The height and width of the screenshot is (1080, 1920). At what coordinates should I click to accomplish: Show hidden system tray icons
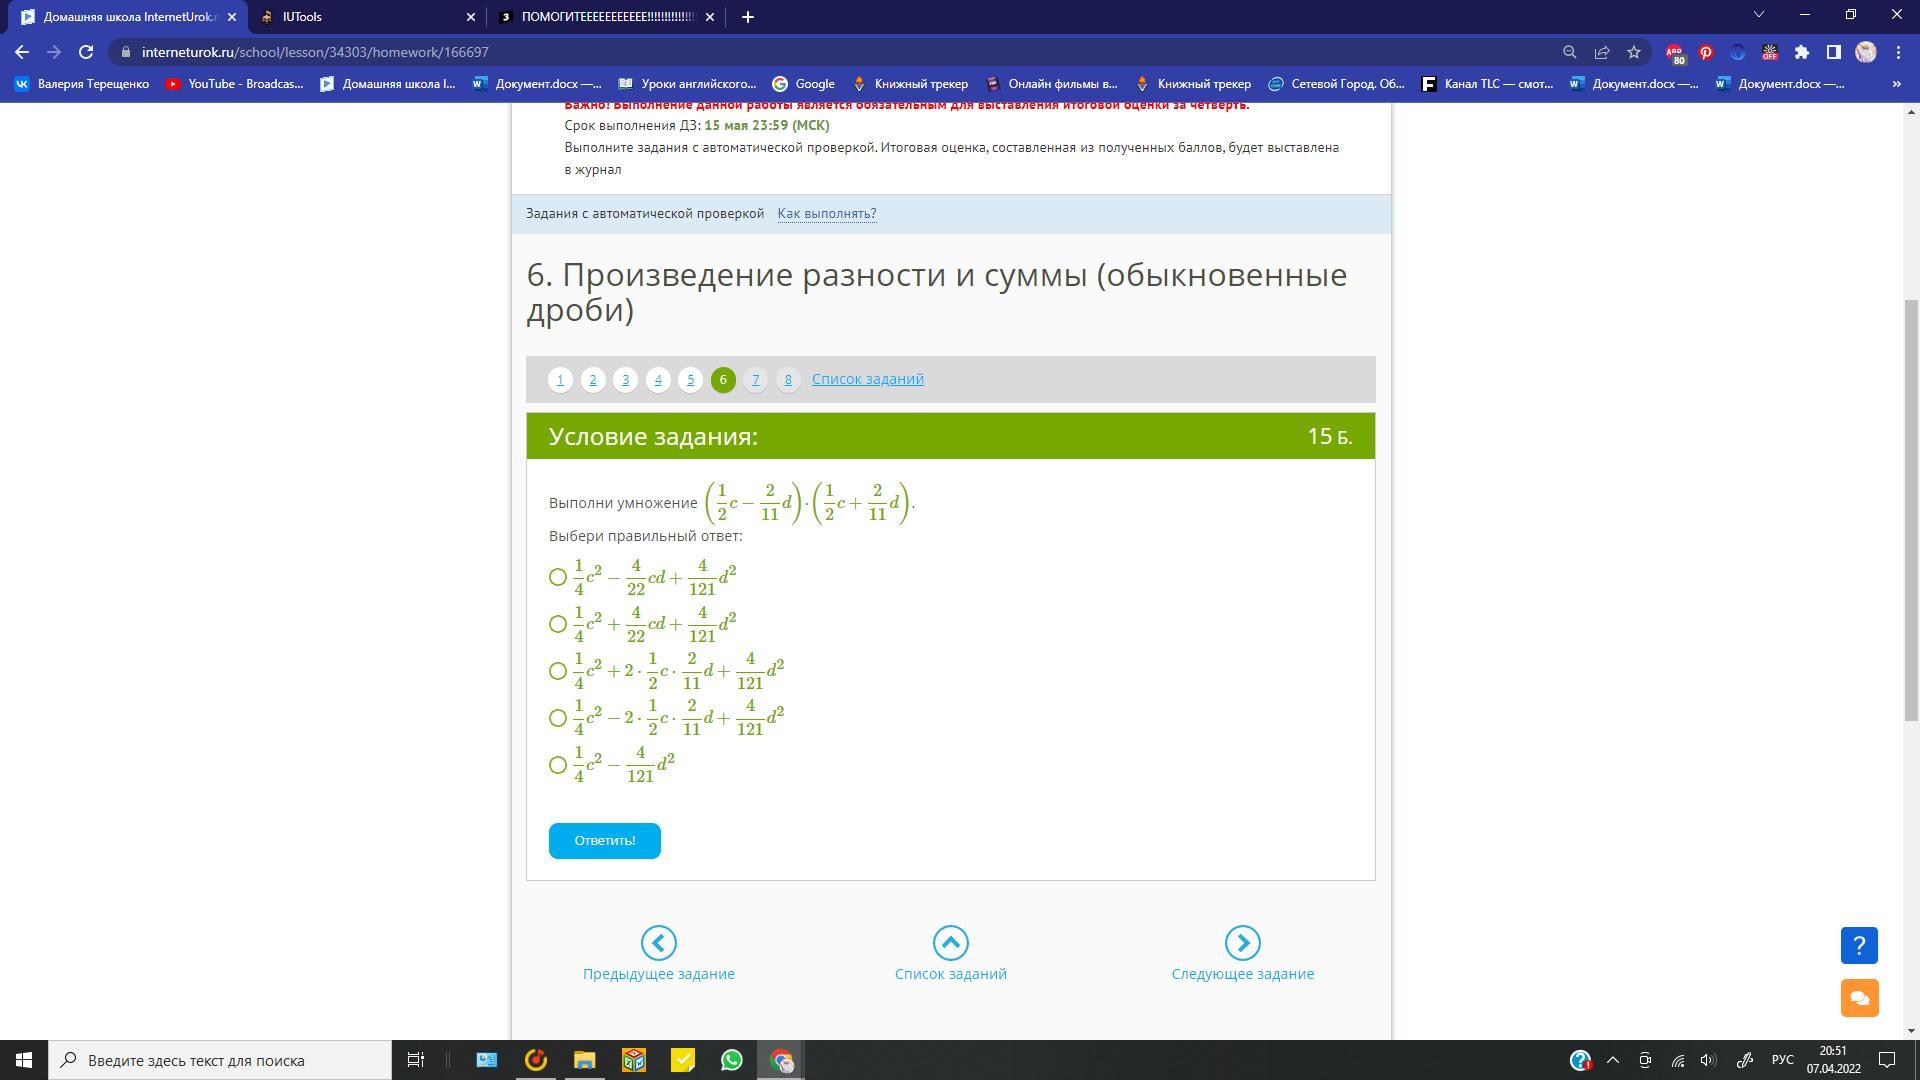[x=1612, y=1060]
